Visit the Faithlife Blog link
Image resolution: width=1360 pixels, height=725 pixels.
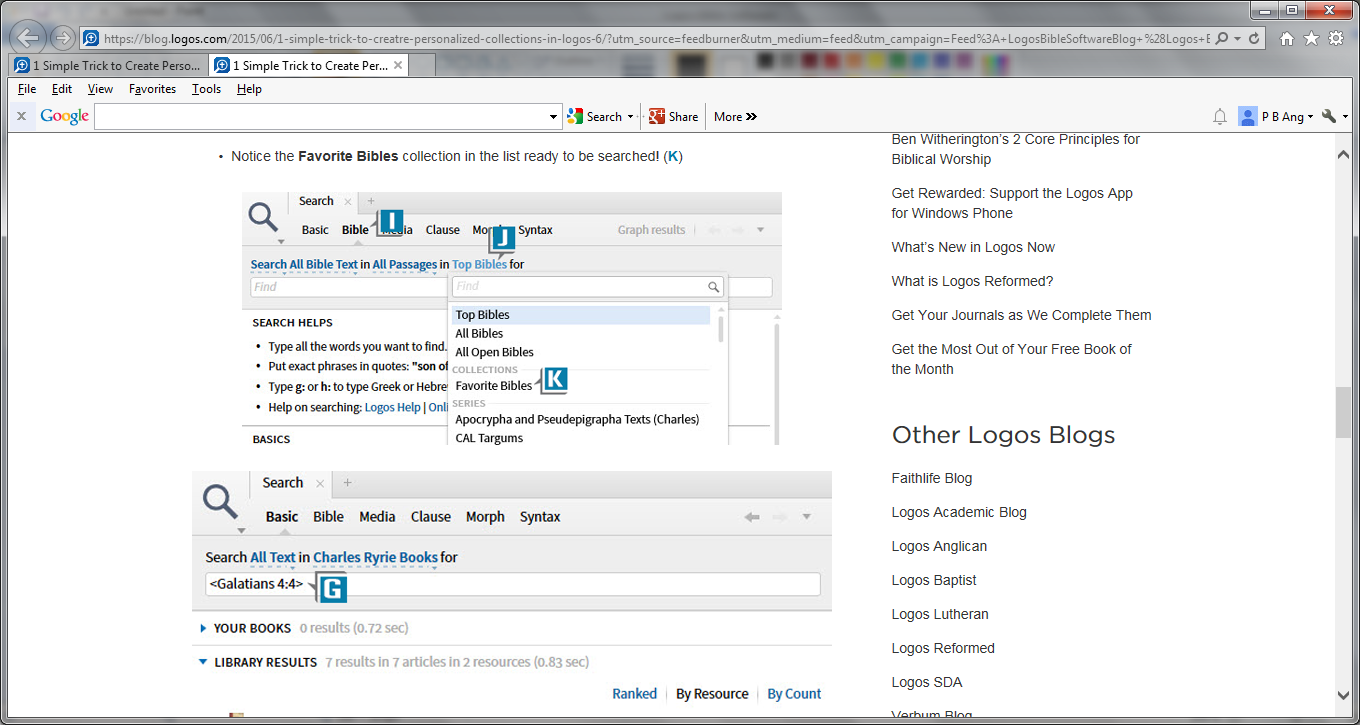coord(931,478)
